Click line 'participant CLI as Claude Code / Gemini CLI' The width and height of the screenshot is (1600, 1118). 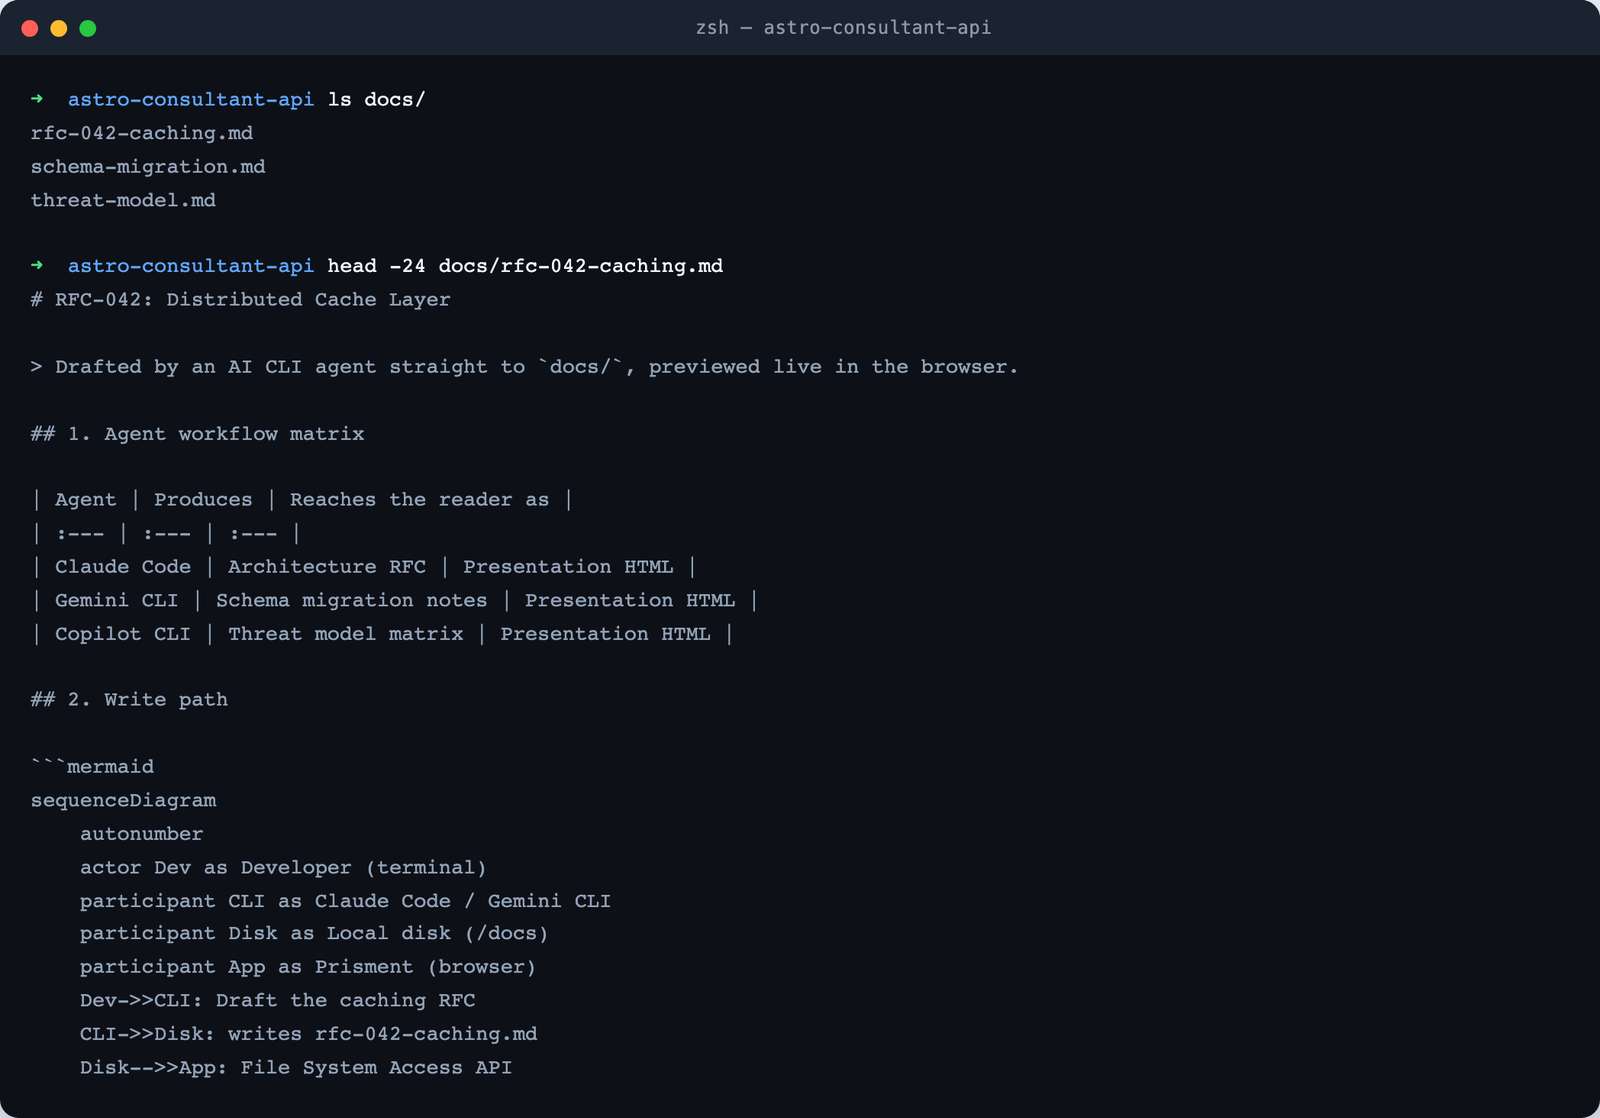click(x=345, y=900)
